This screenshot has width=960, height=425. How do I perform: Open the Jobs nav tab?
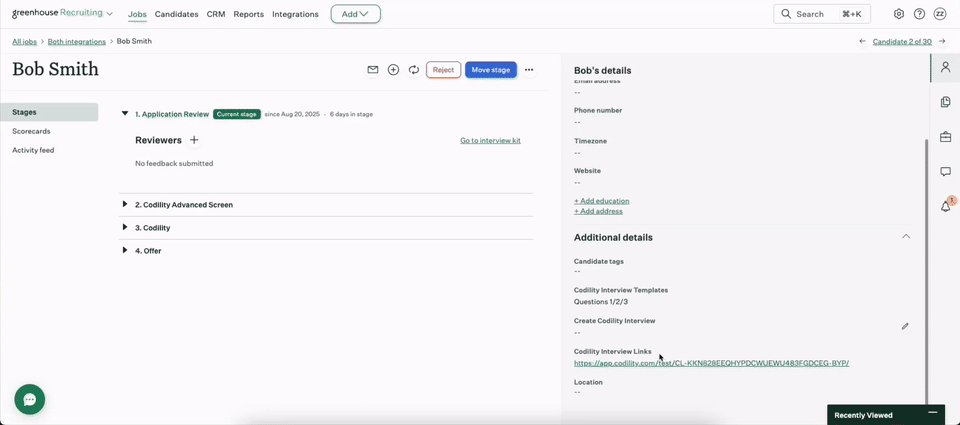[x=137, y=14]
